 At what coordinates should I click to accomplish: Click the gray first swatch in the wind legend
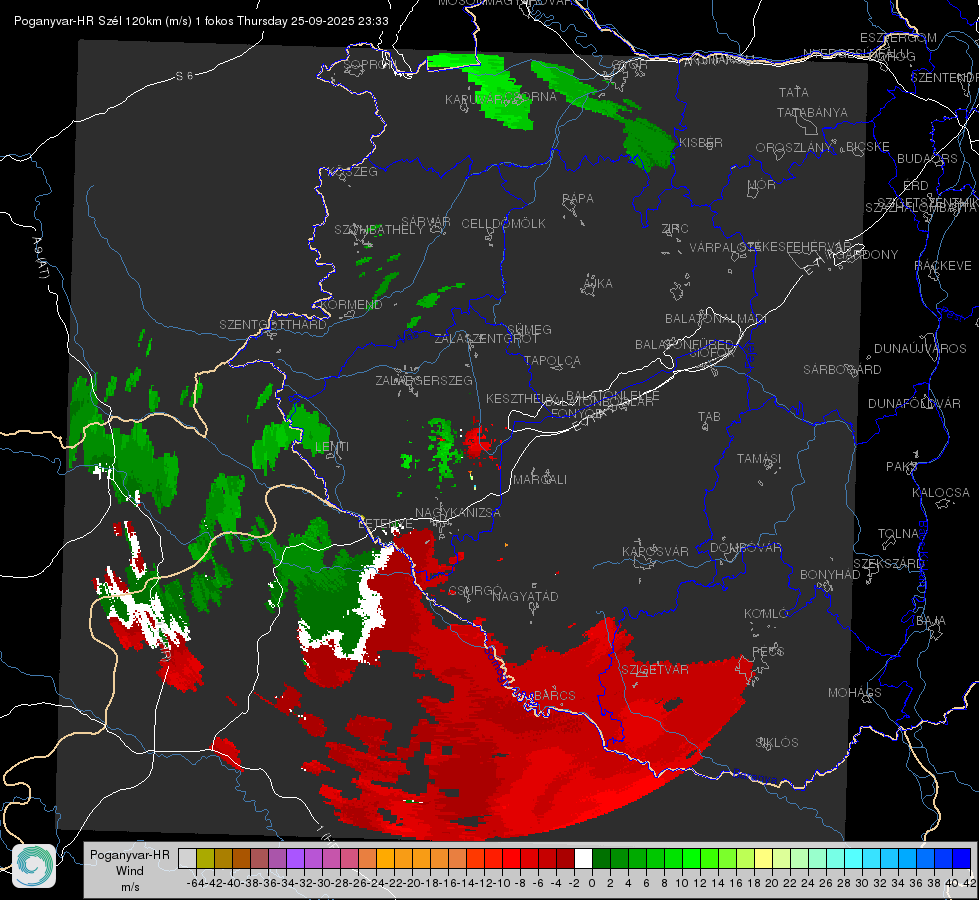[x=187, y=858]
